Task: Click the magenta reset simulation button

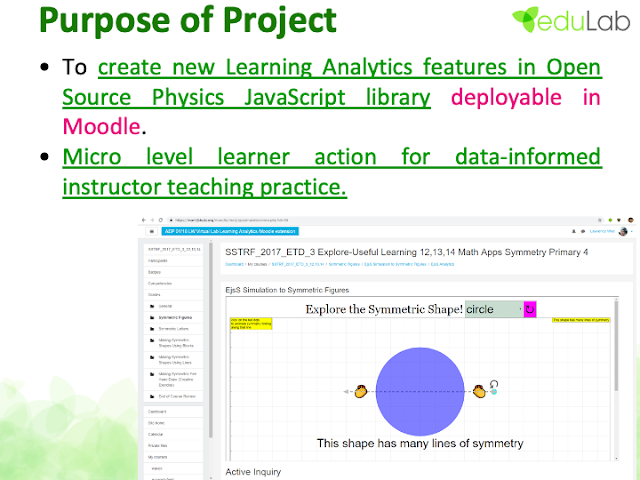Action: [530, 309]
